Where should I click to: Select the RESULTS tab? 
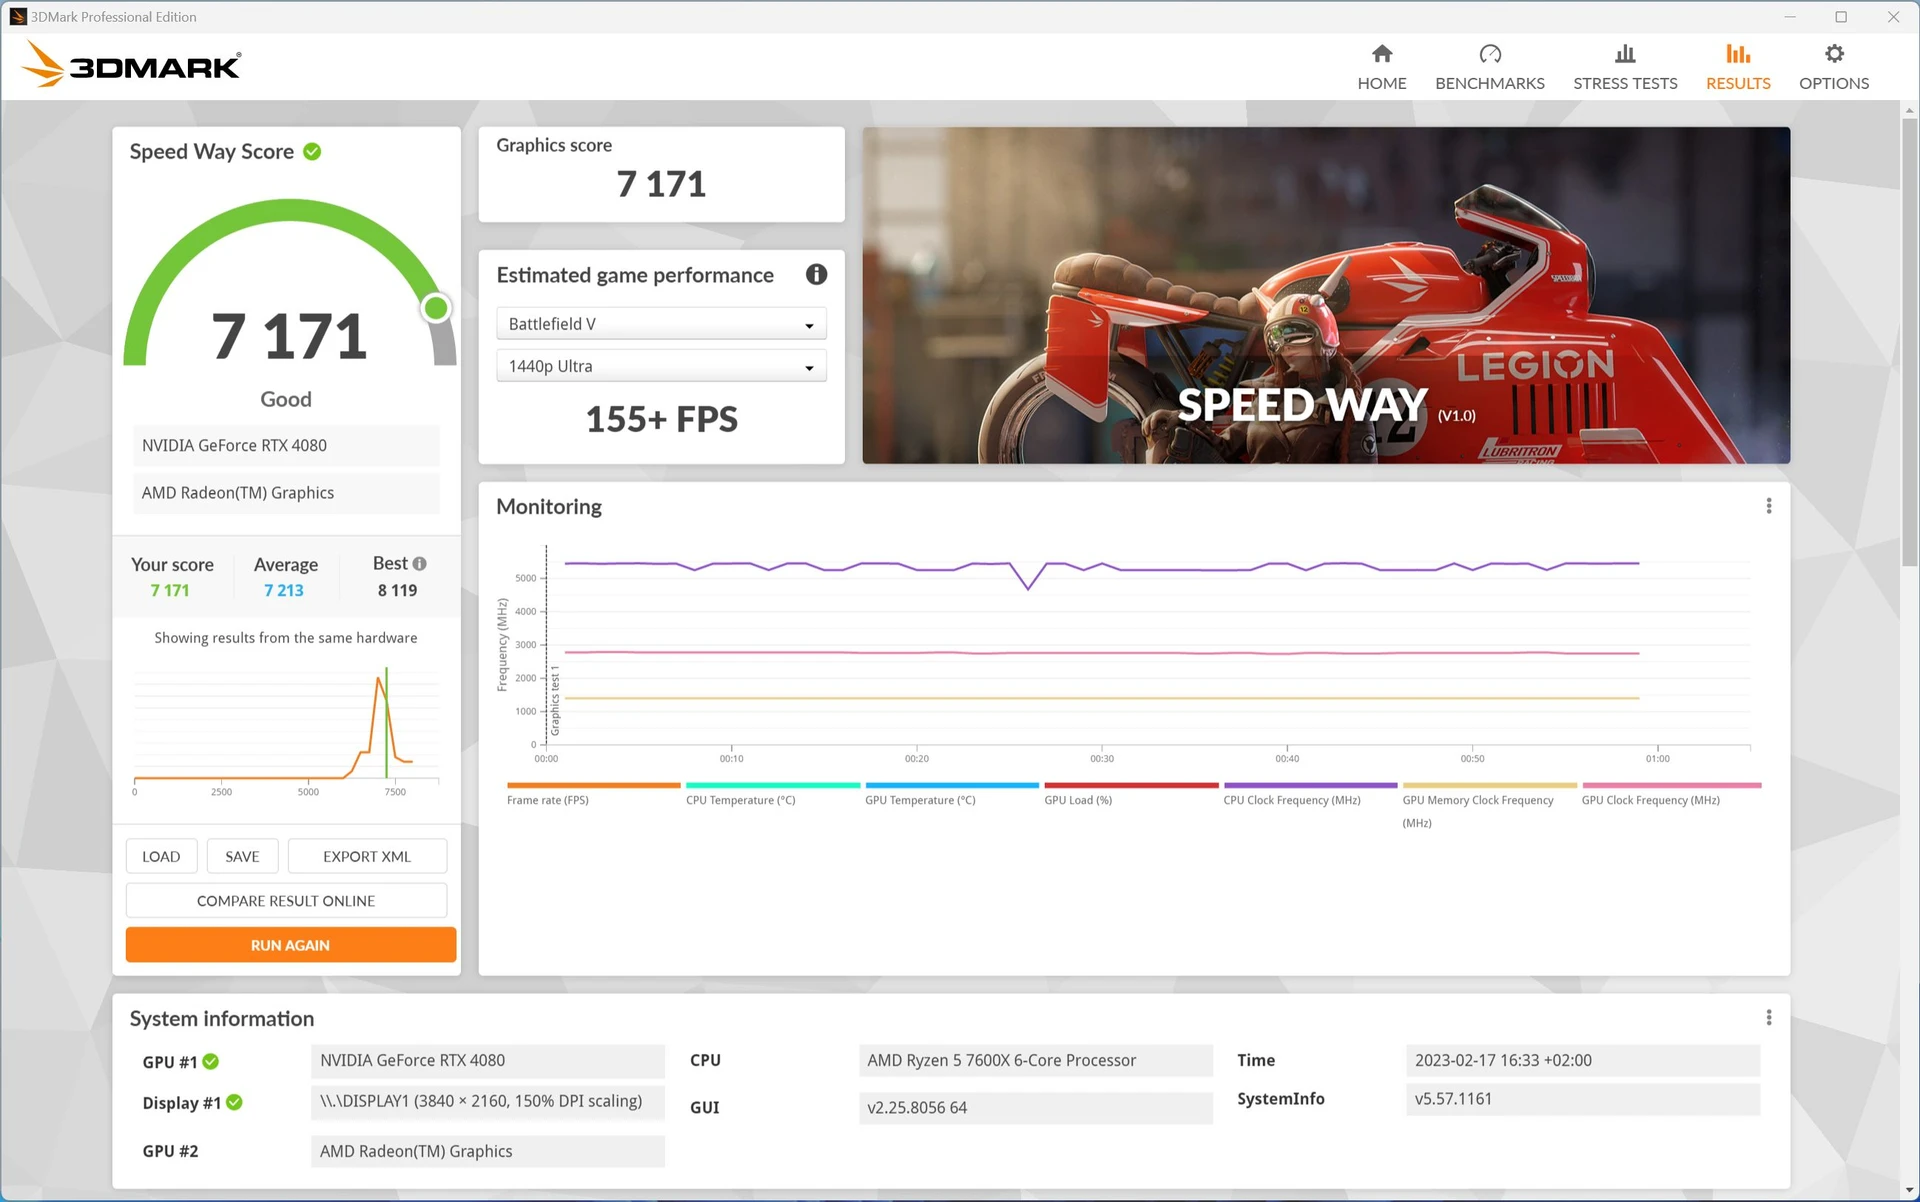1738,67
